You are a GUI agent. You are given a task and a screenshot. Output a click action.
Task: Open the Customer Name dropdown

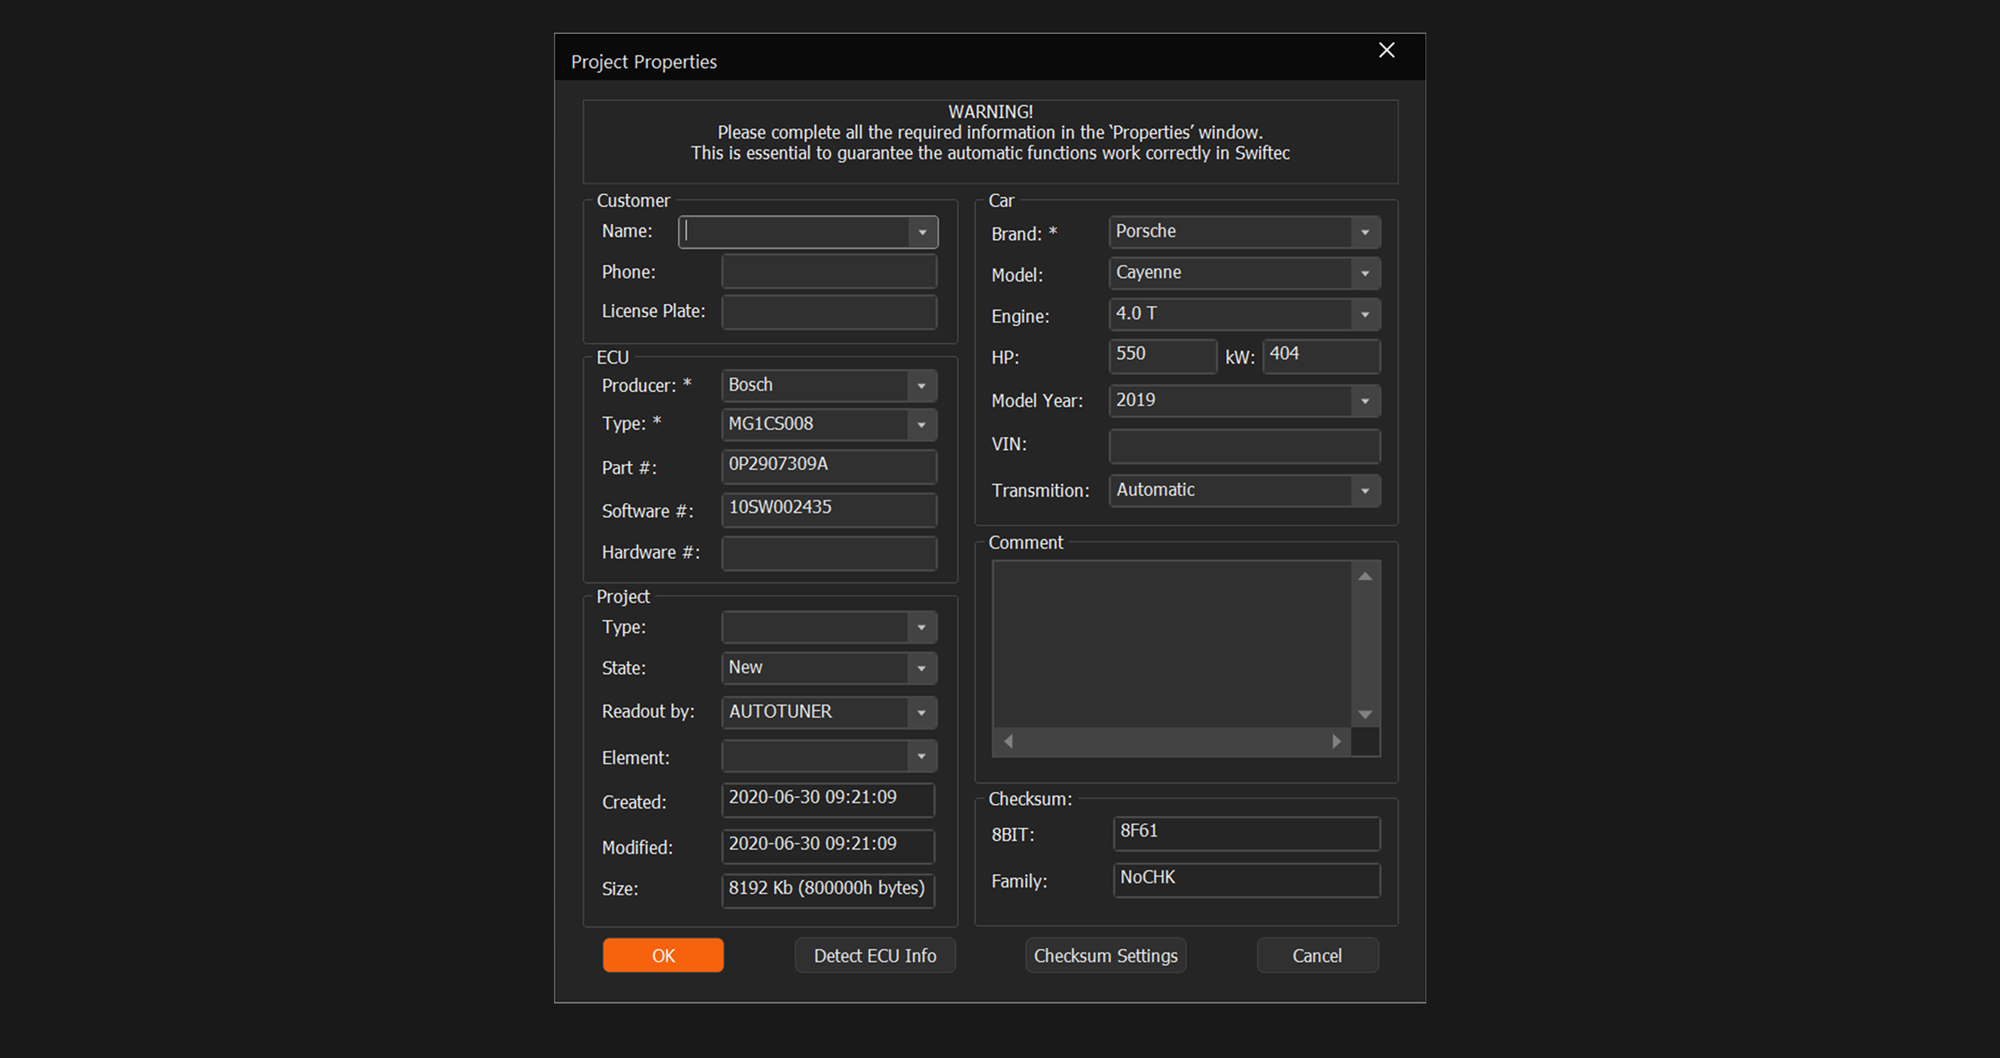click(922, 233)
